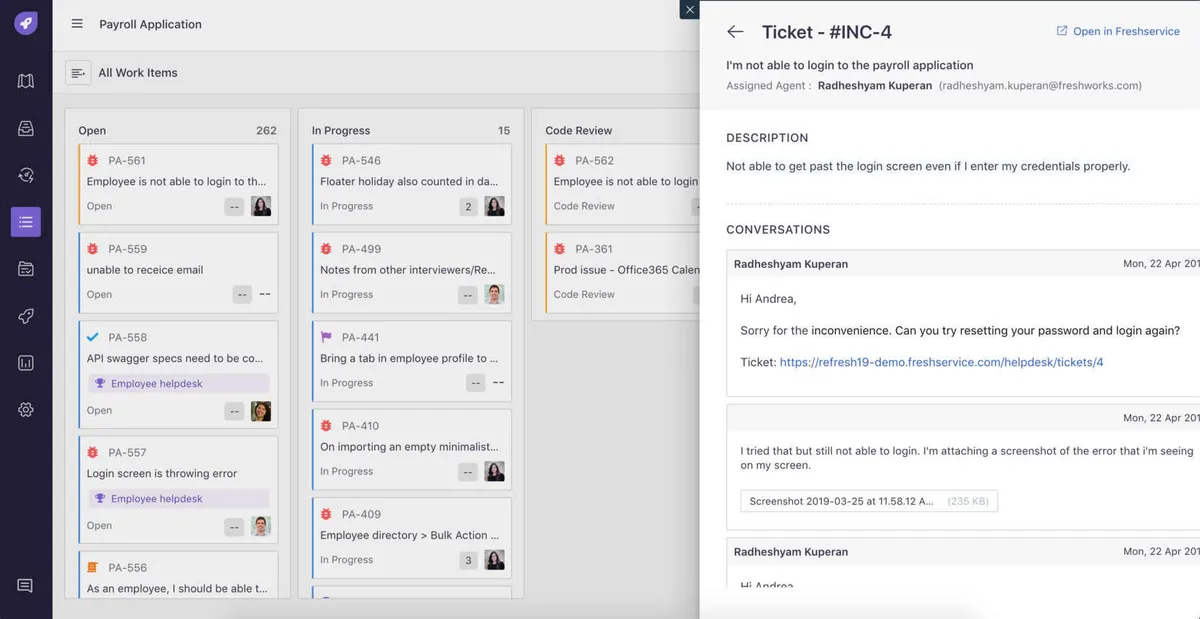Click the first Radheshyam Kuperan conversation header
The height and width of the screenshot is (619, 1200).
(964, 264)
